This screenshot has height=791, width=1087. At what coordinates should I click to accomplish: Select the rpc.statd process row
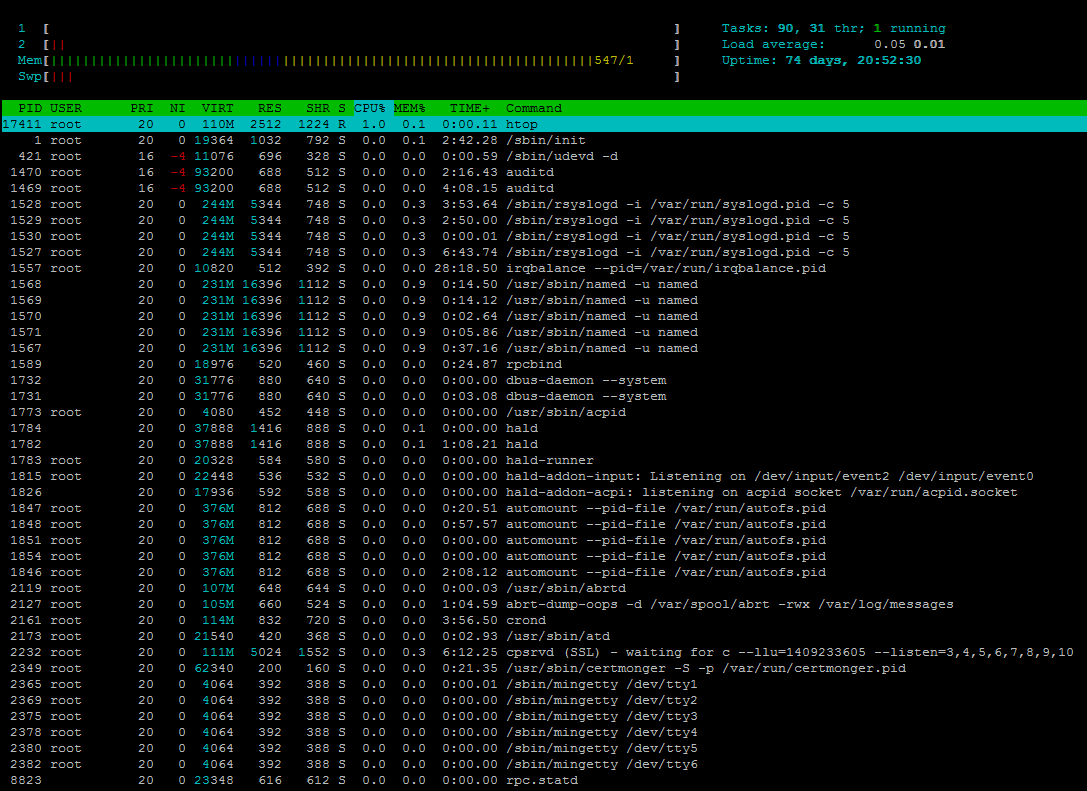click(x=300, y=780)
